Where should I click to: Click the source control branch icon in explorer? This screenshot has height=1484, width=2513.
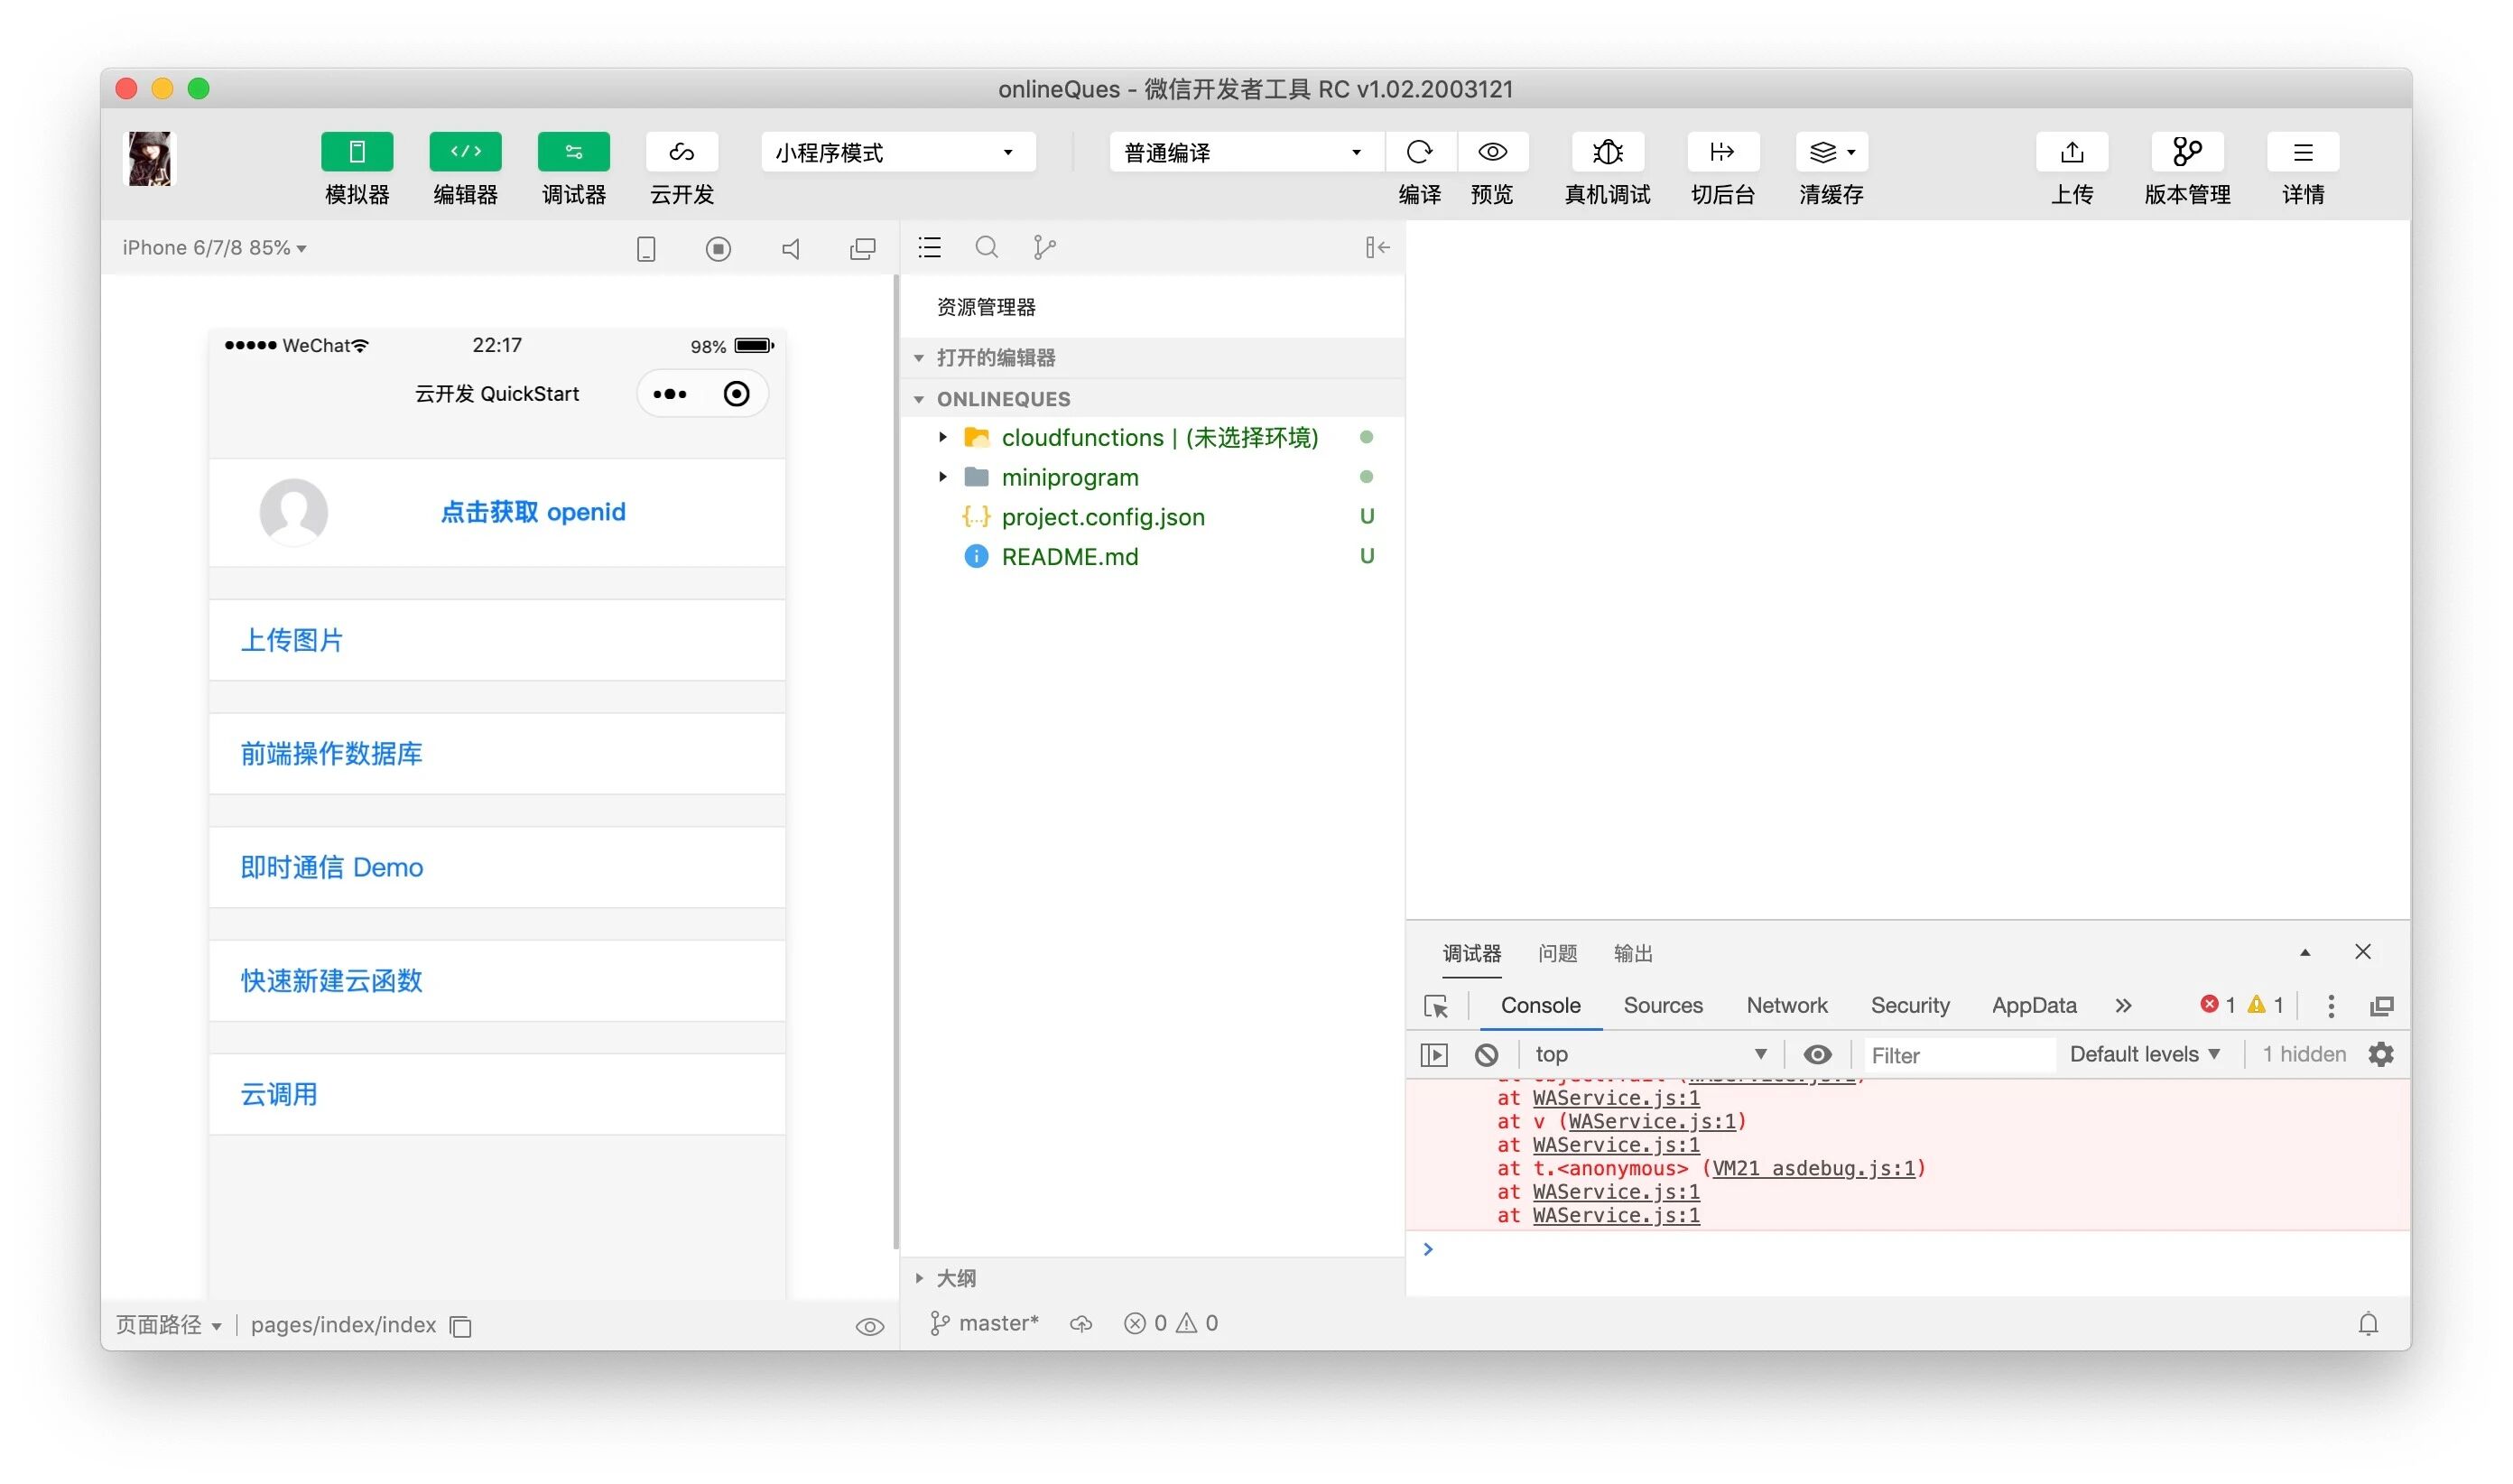(1044, 247)
